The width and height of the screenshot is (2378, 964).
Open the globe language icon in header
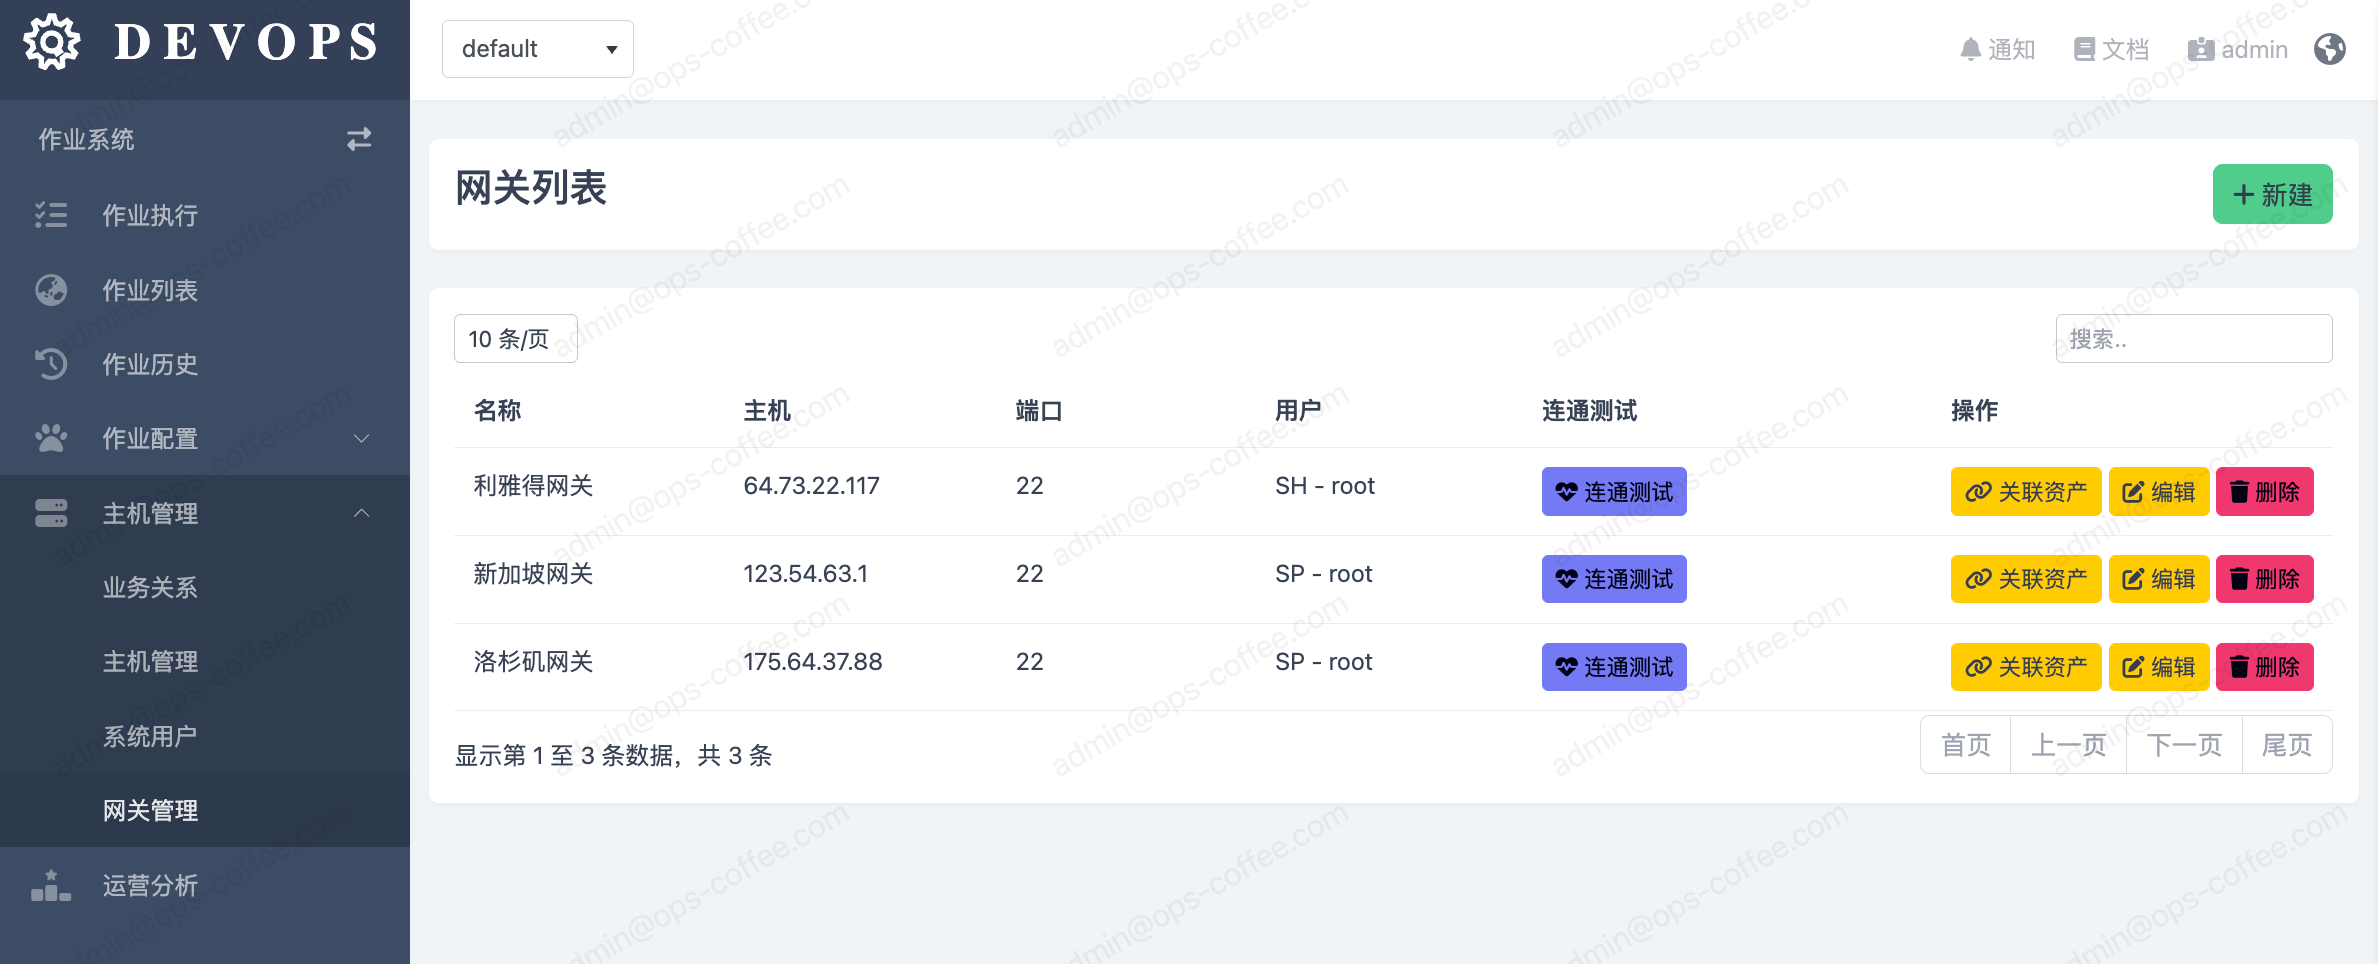coord(2329,49)
